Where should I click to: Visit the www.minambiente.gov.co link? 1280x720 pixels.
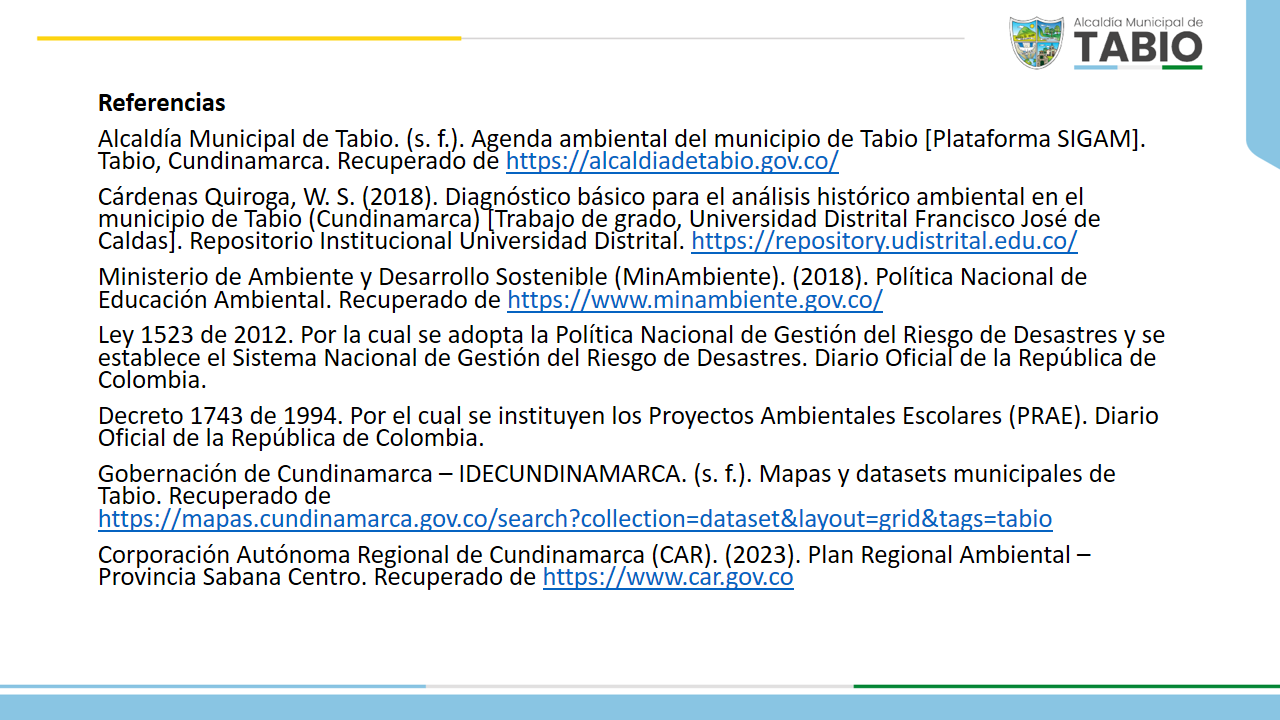pyautogui.click(x=694, y=300)
